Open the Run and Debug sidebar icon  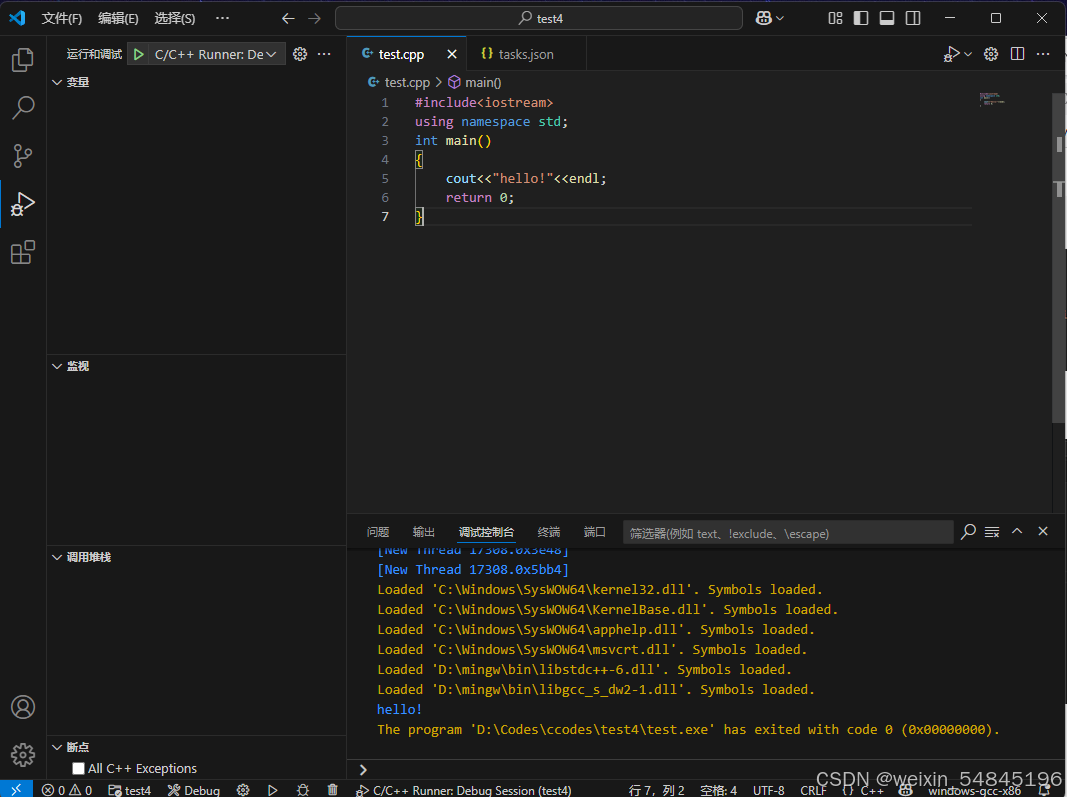coord(22,205)
